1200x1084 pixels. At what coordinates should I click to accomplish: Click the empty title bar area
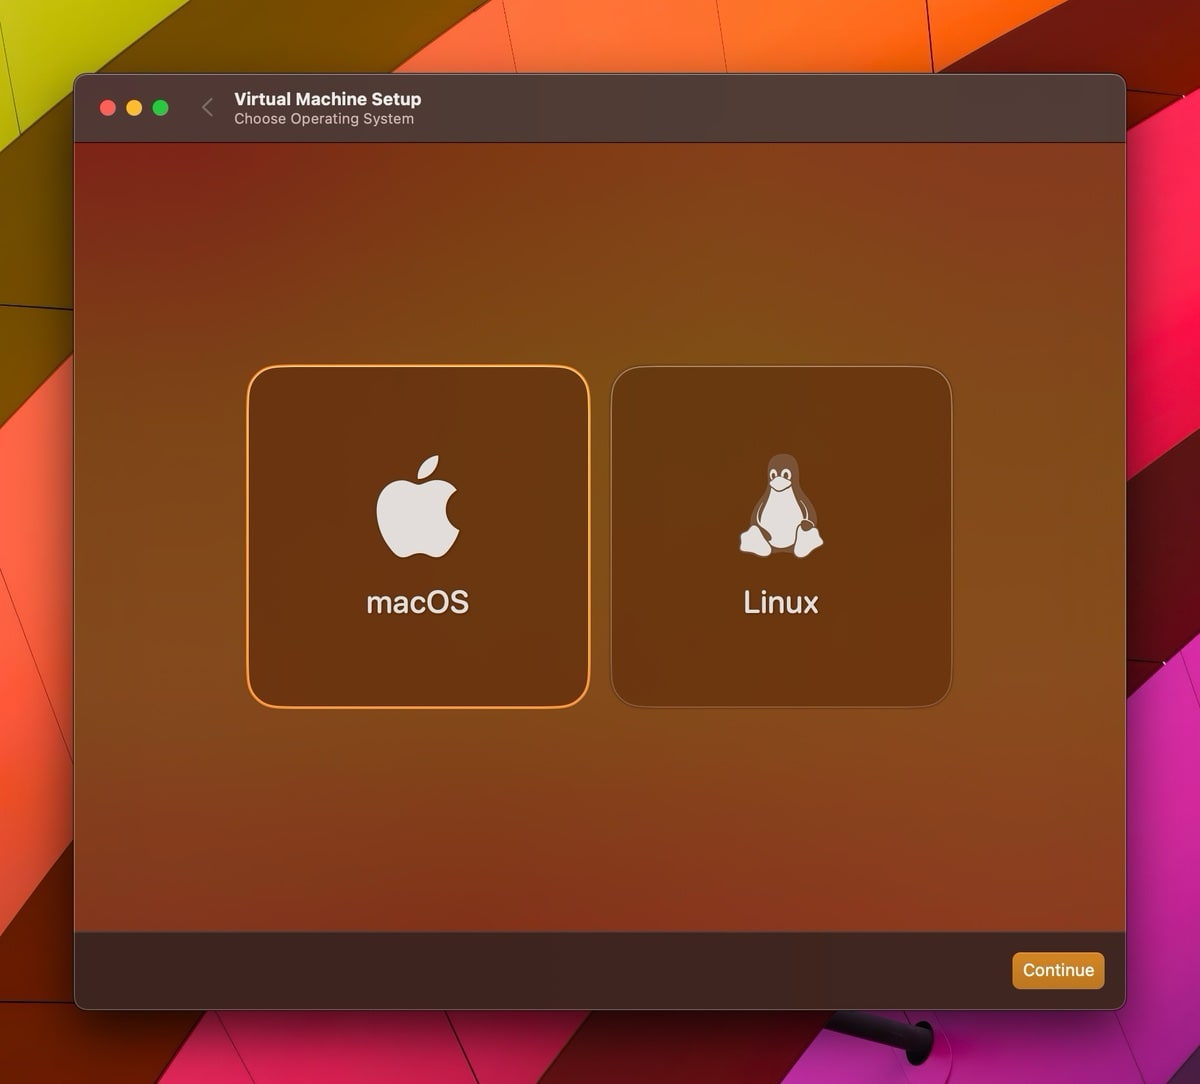(750, 107)
